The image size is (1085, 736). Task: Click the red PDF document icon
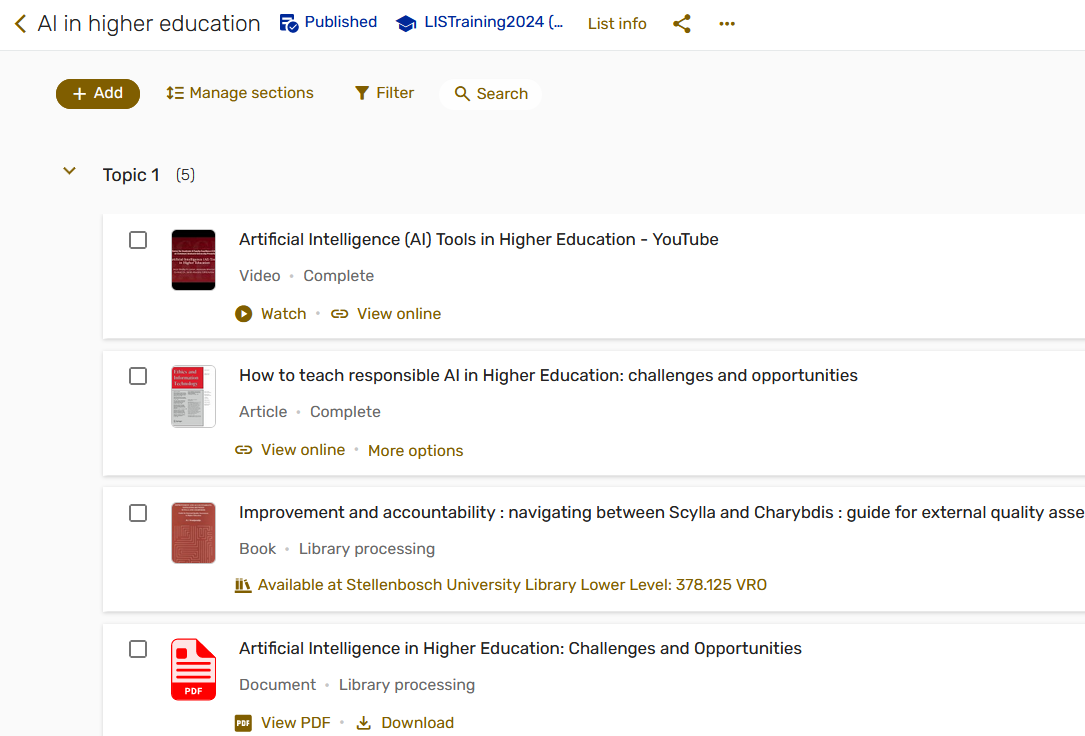tap(193, 669)
